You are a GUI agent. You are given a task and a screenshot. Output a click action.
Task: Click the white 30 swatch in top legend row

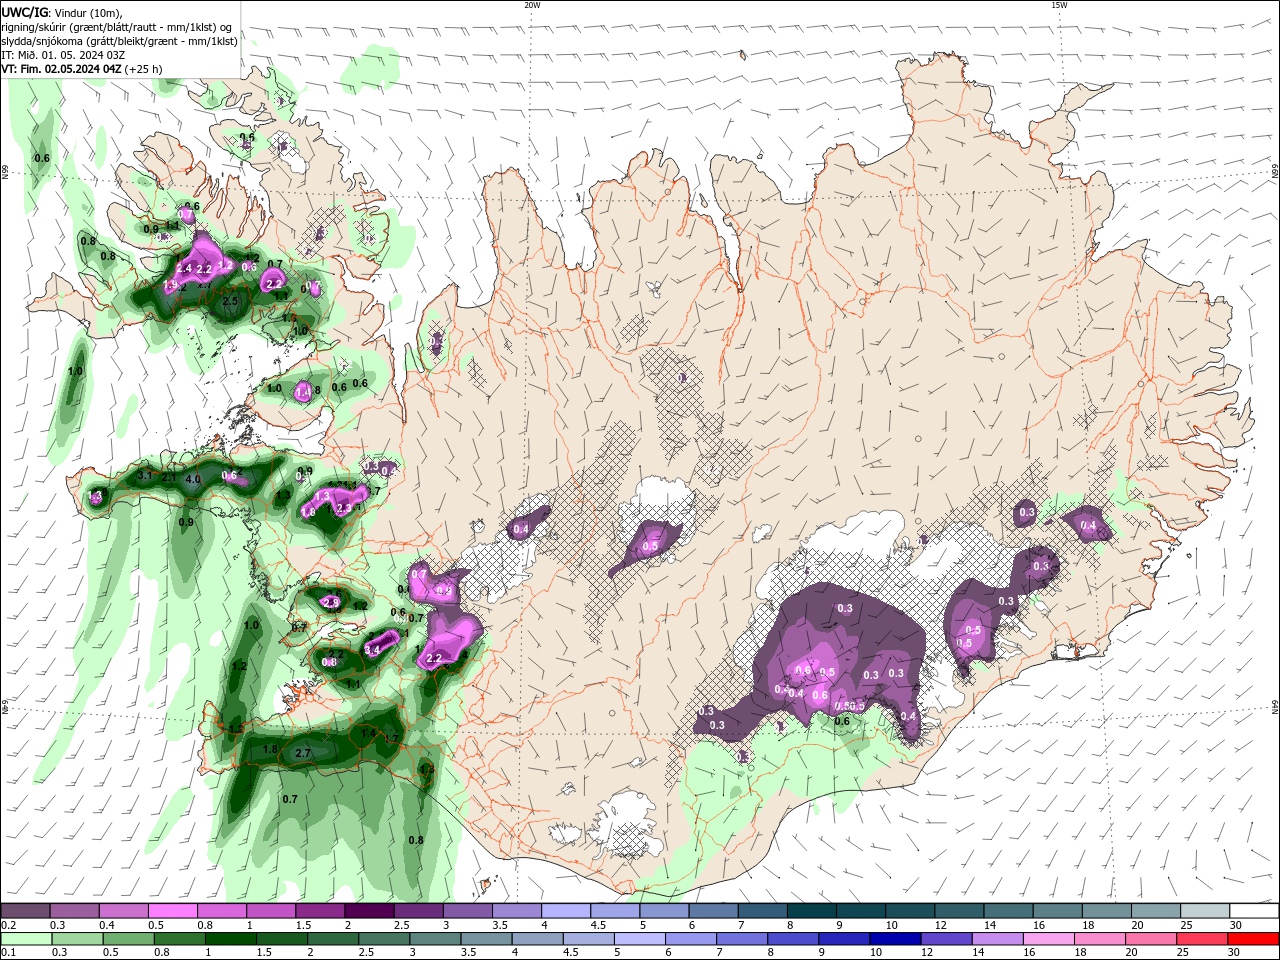[1254, 911]
